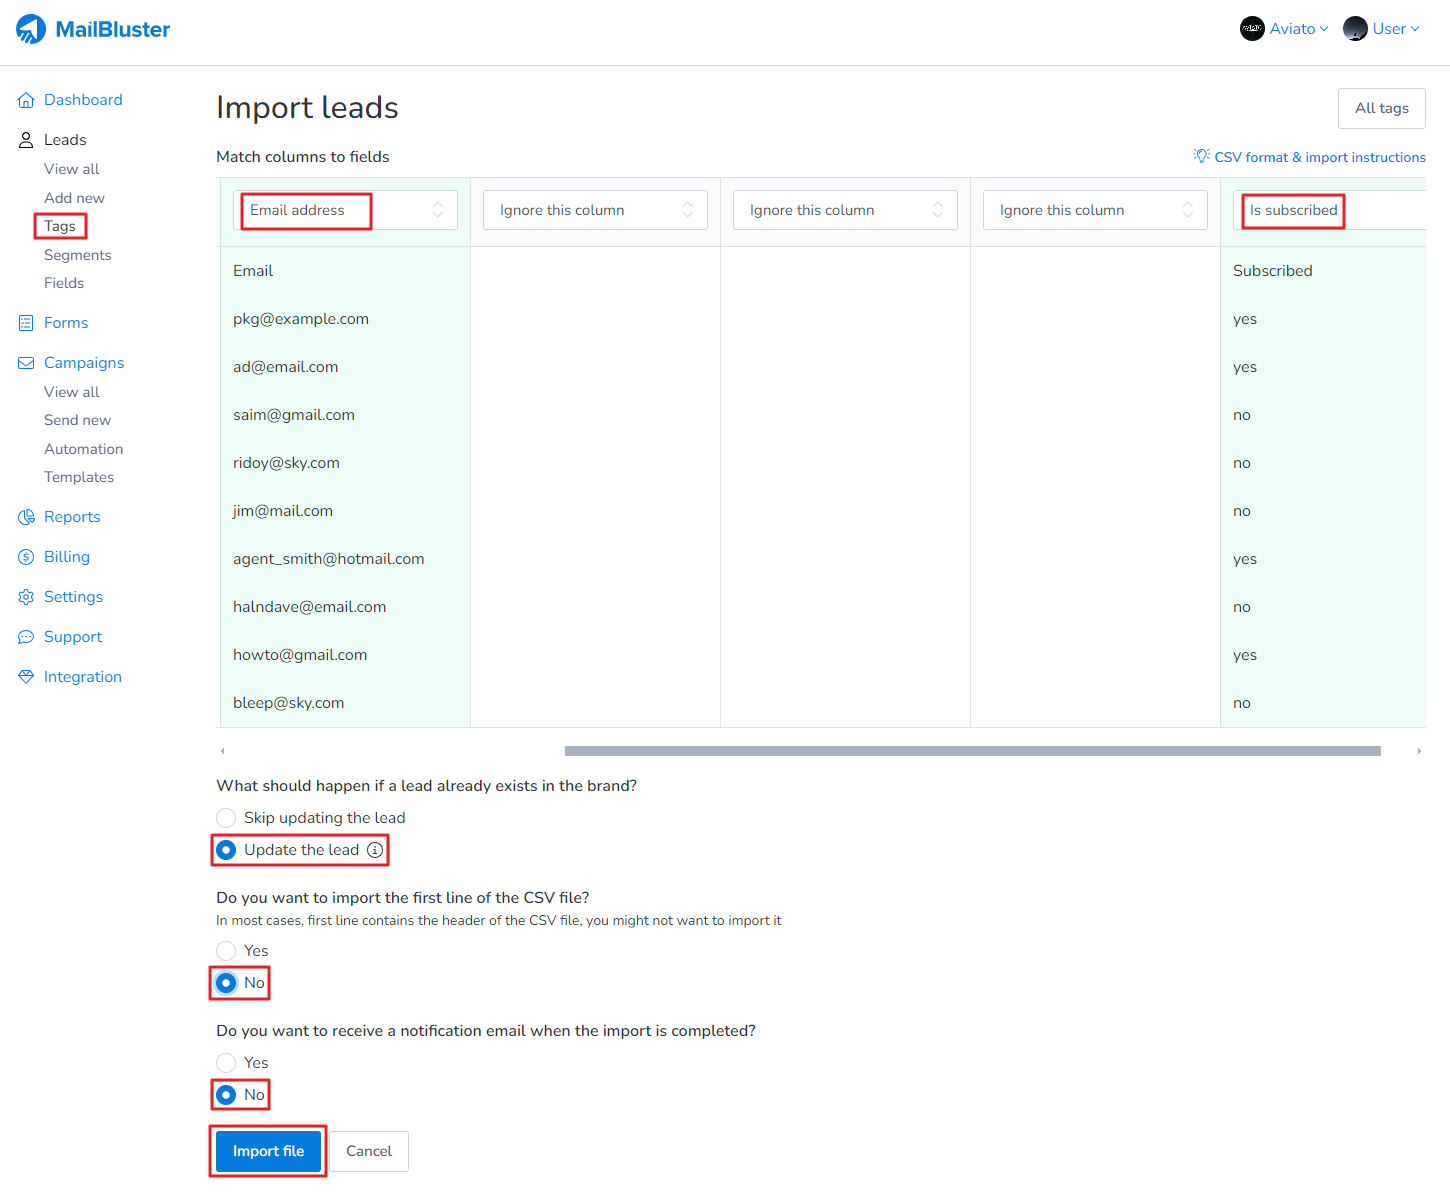Open Templates under Campaigns
Image resolution: width=1450 pixels, height=1201 pixels.
point(79,477)
